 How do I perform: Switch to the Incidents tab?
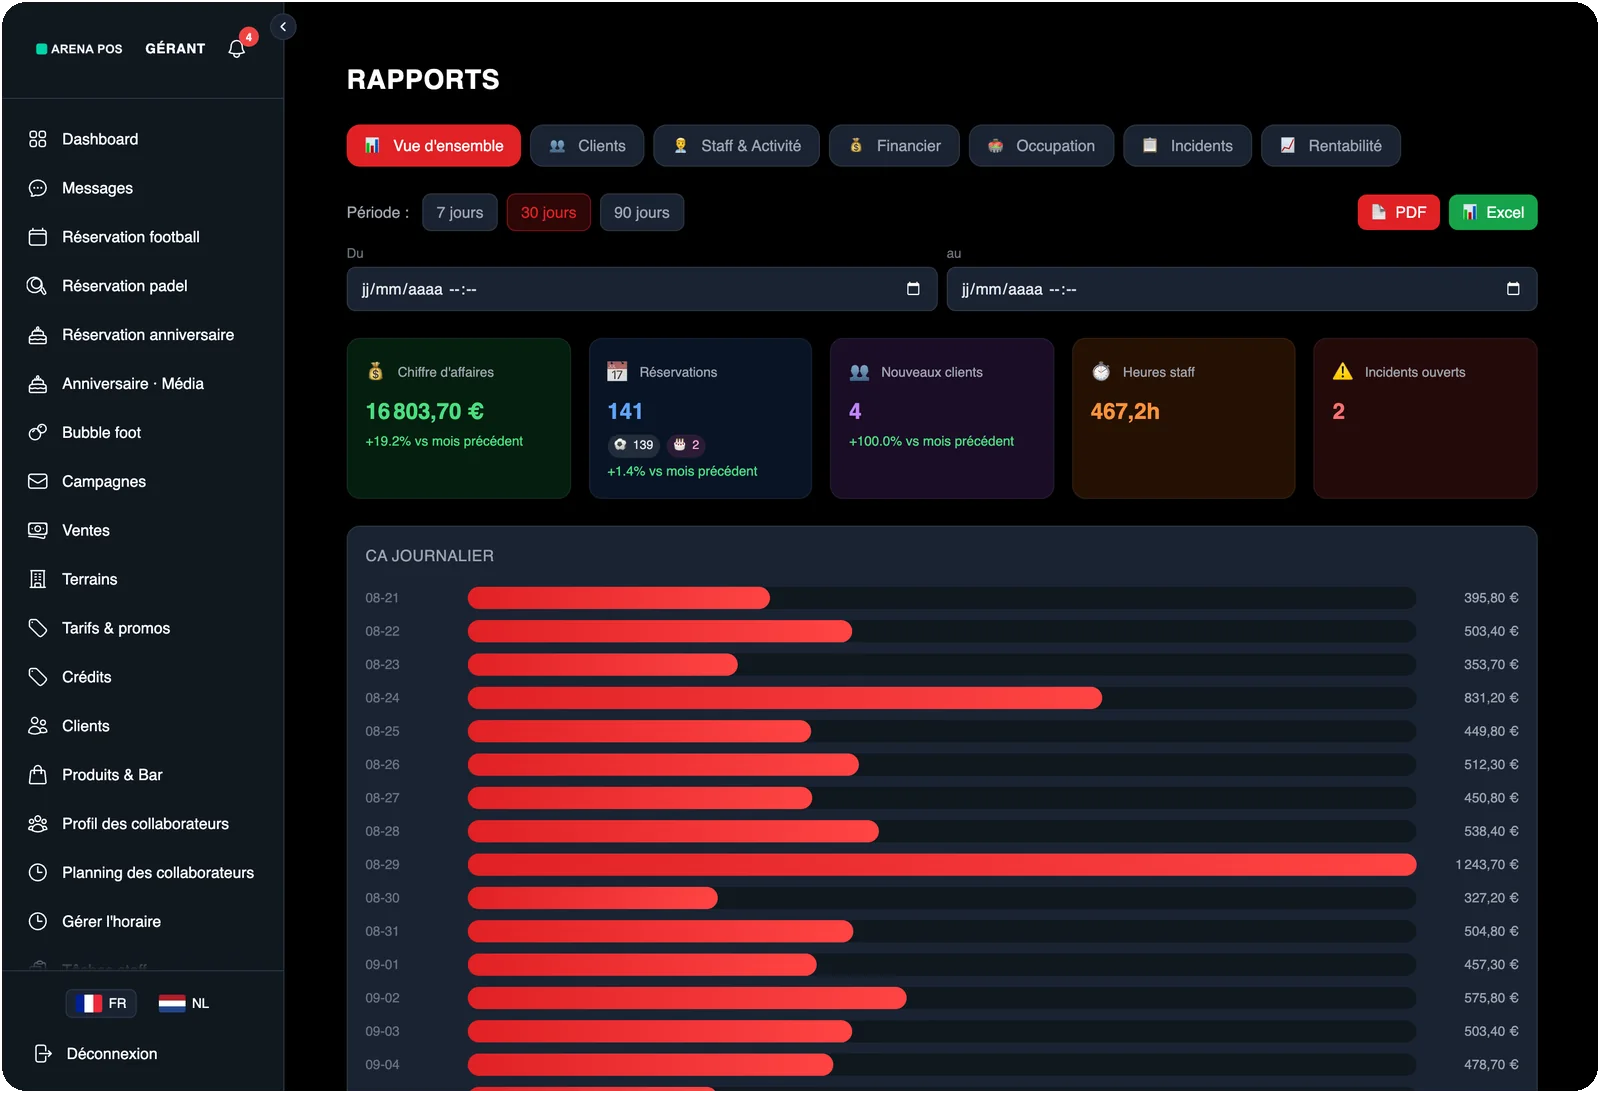pyautogui.click(x=1187, y=146)
